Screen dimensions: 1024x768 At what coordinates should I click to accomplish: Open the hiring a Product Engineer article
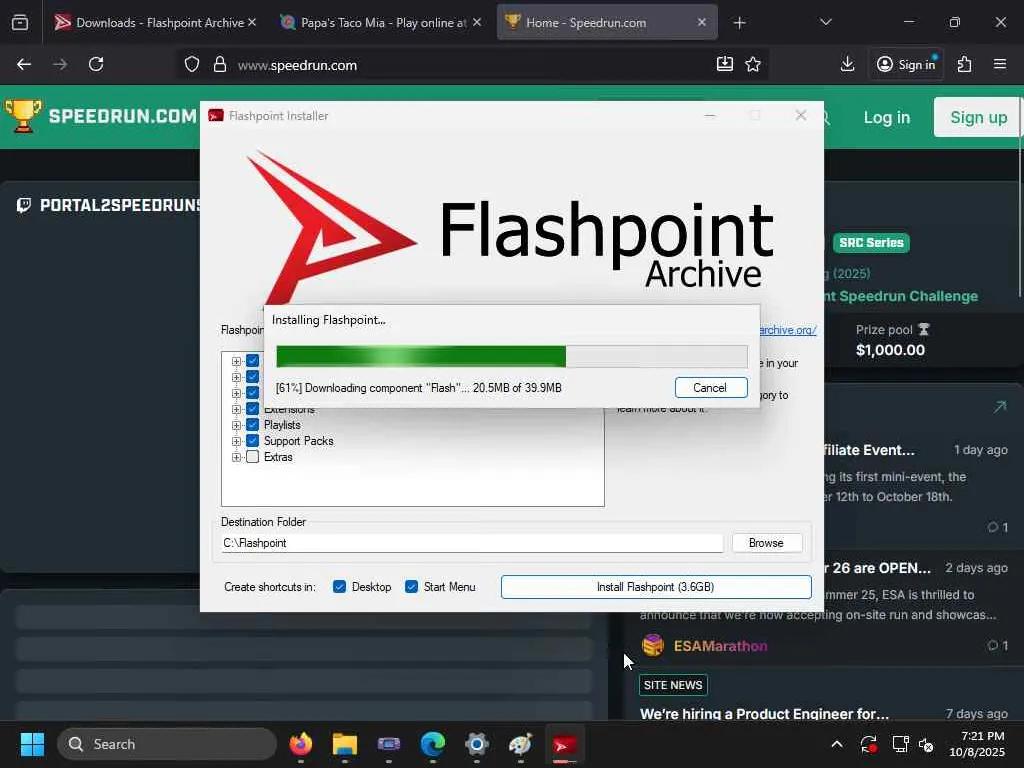click(764, 713)
